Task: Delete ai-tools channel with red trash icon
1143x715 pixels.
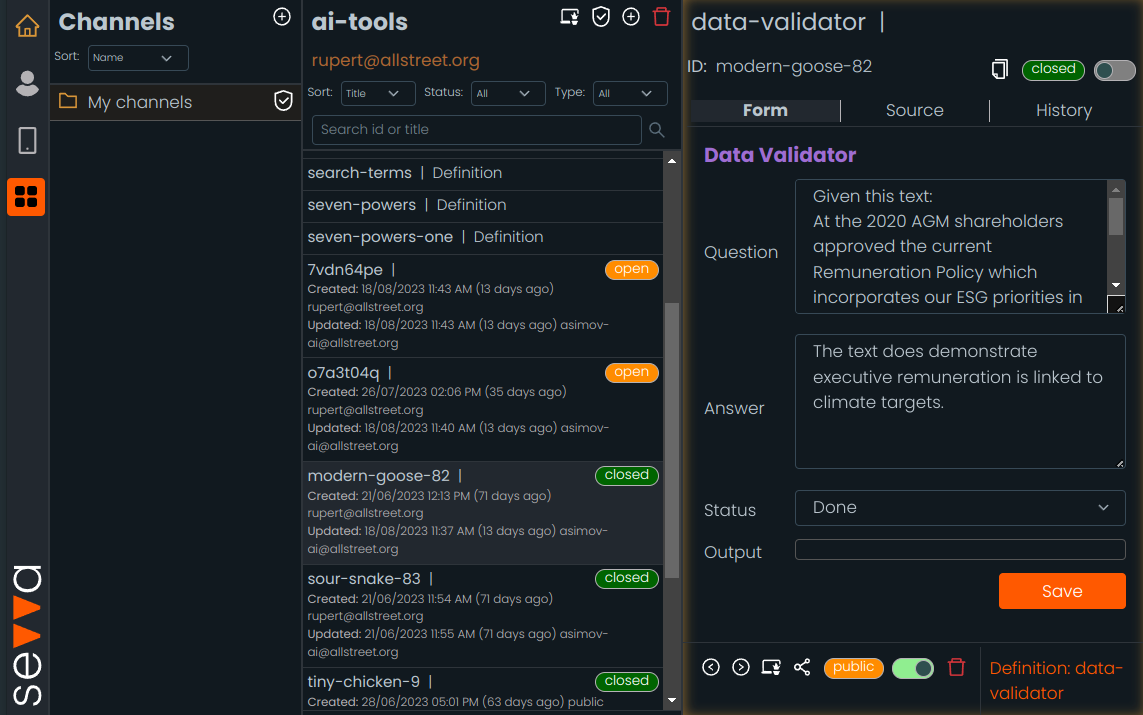Action: pyautogui.click(x=661, y=16)
